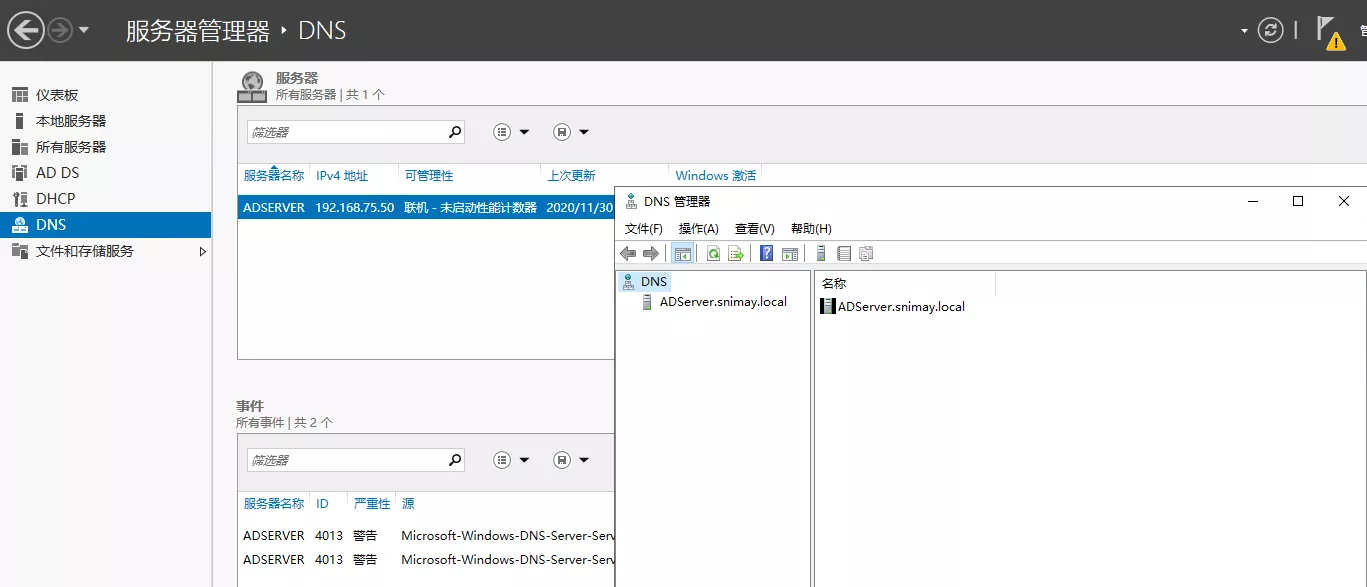Open the 操作(A) menu

coord(698,229)
